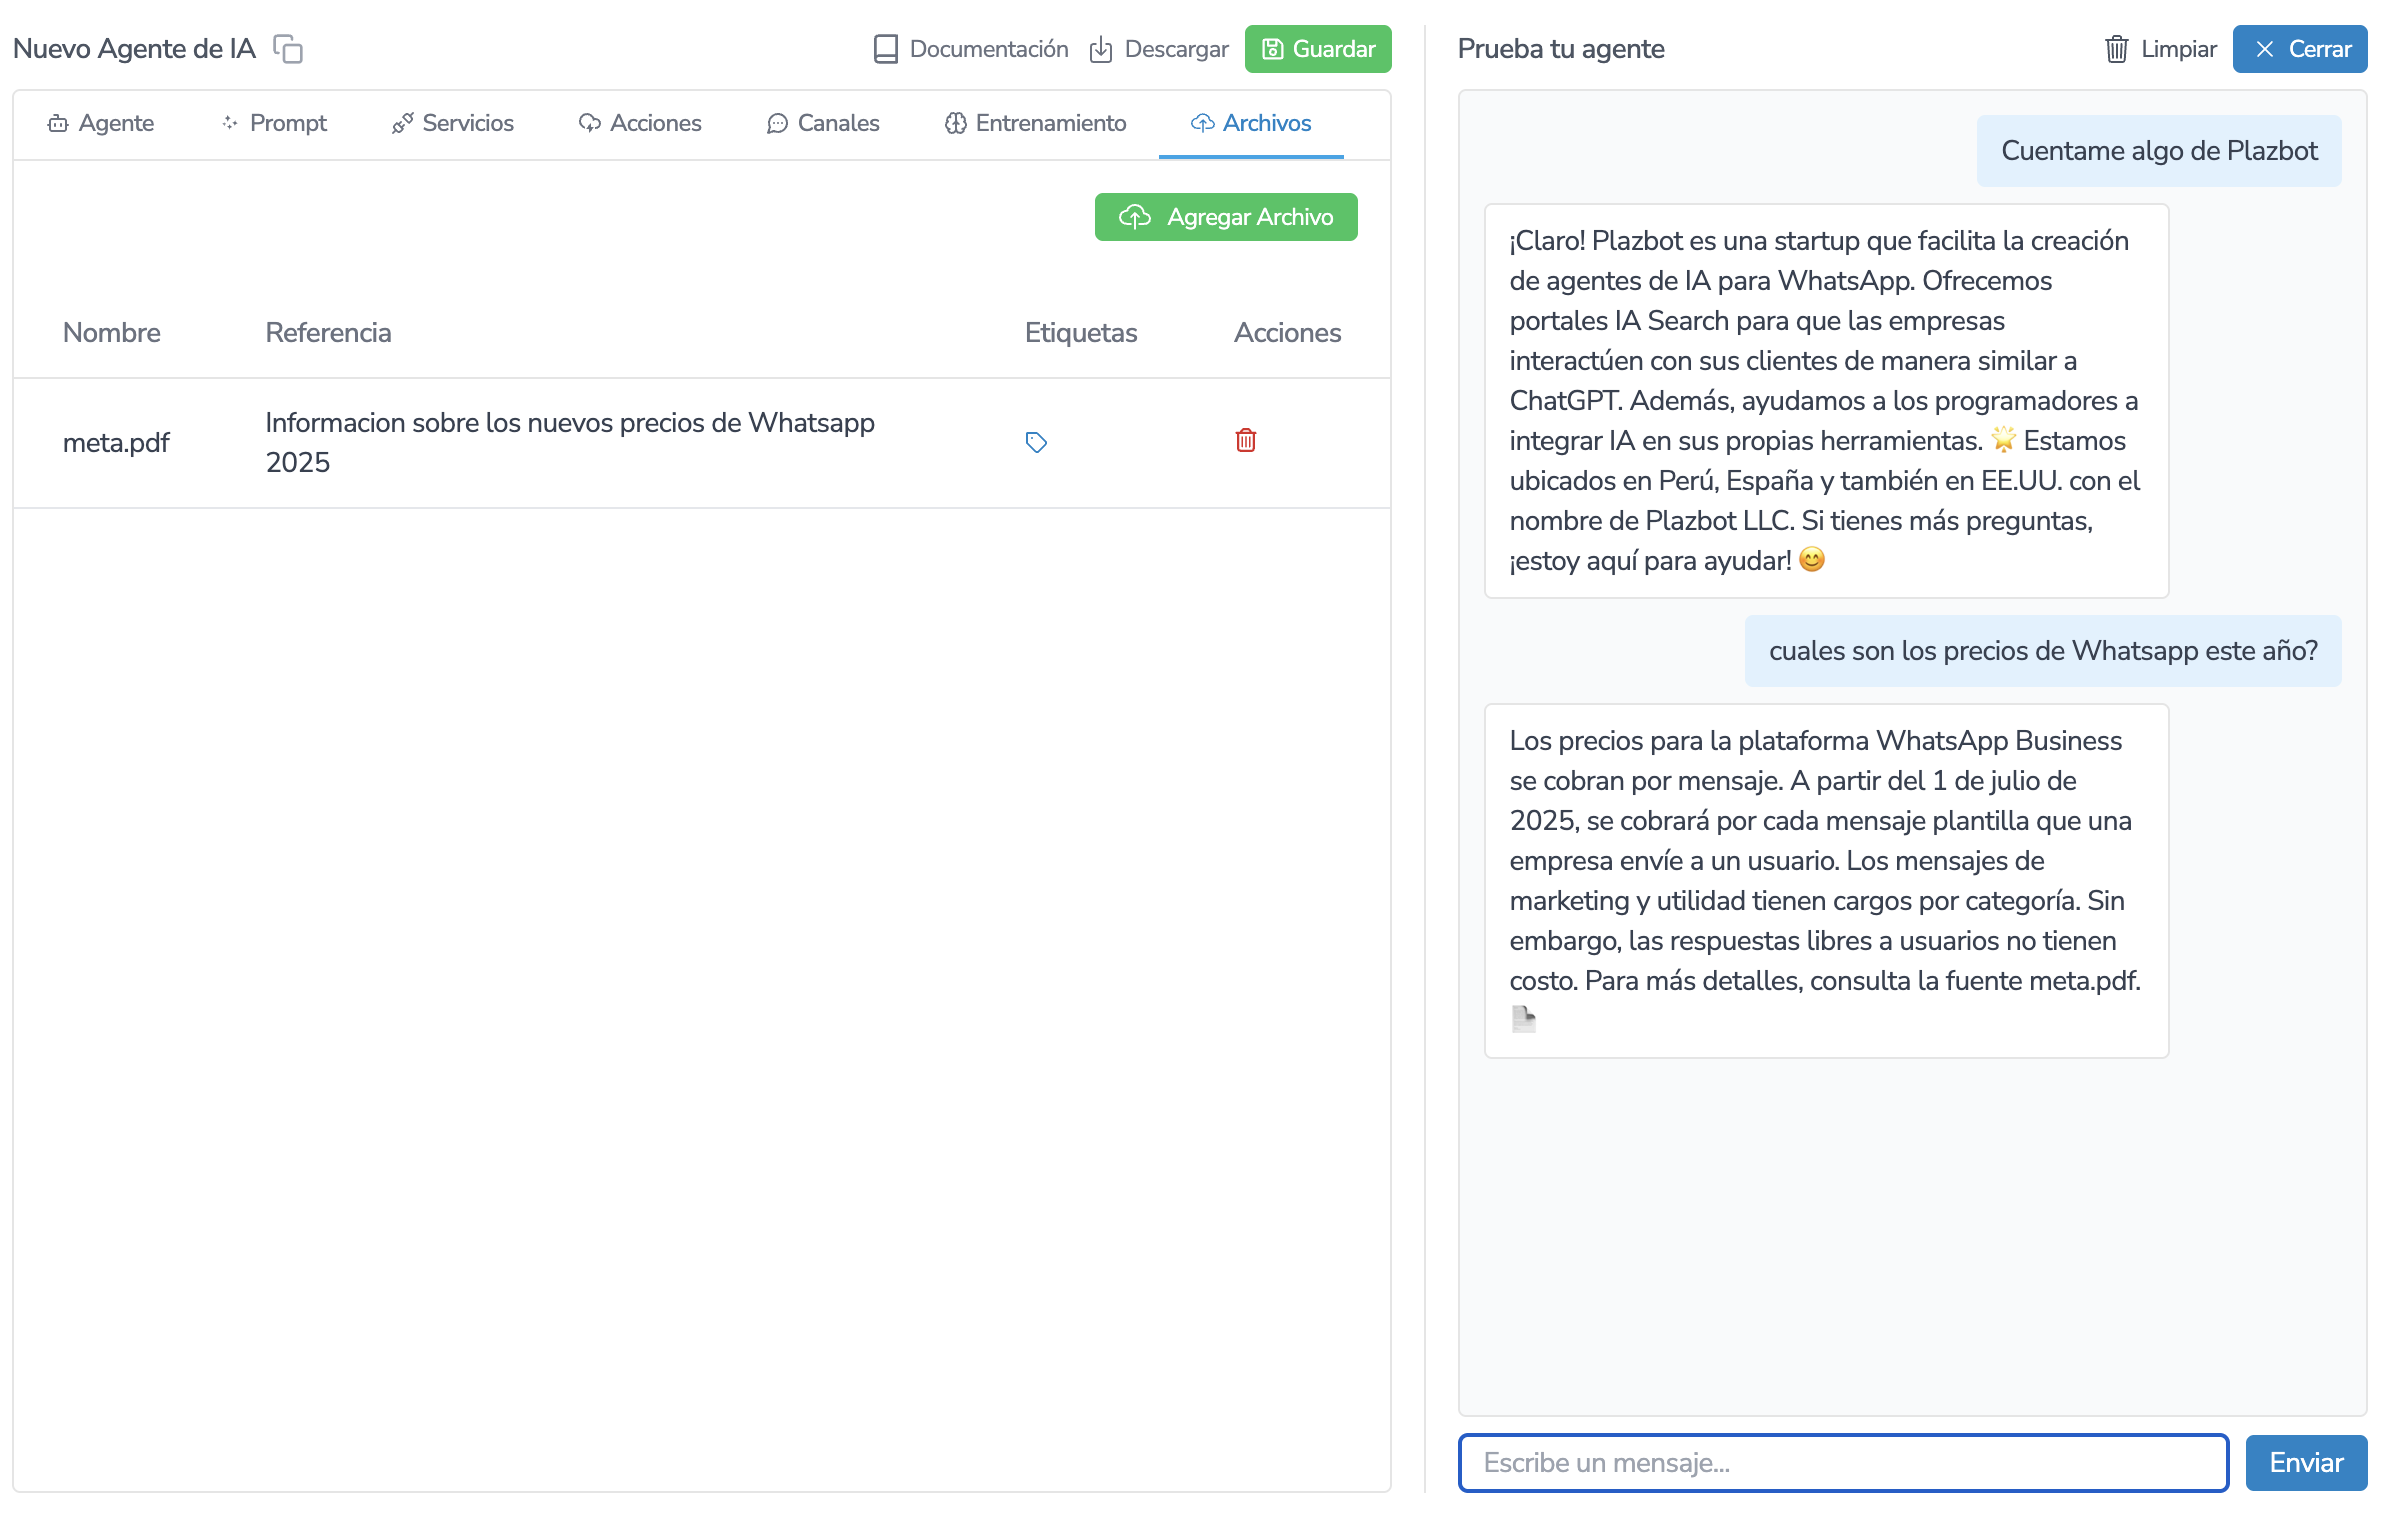This screenshot has height=1514, width=2386.
Task: Select the Archivos tab
Action: 1251,123
